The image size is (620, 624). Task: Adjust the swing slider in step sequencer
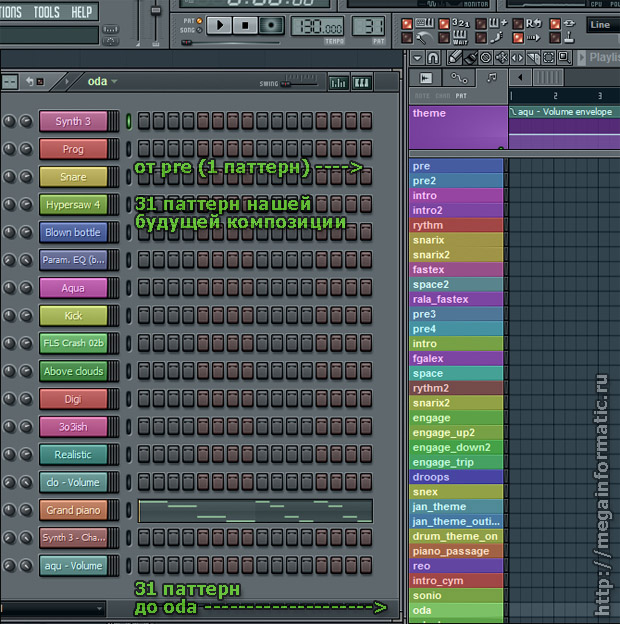[x=286, y=84]
